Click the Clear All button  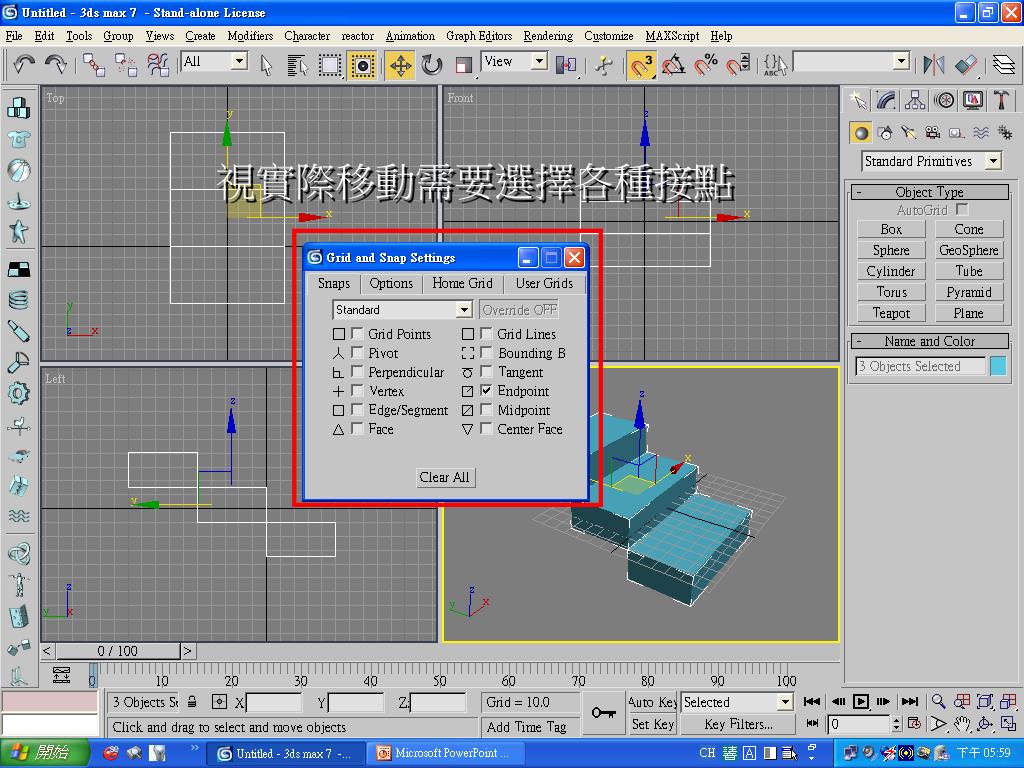tap(444, 477)
